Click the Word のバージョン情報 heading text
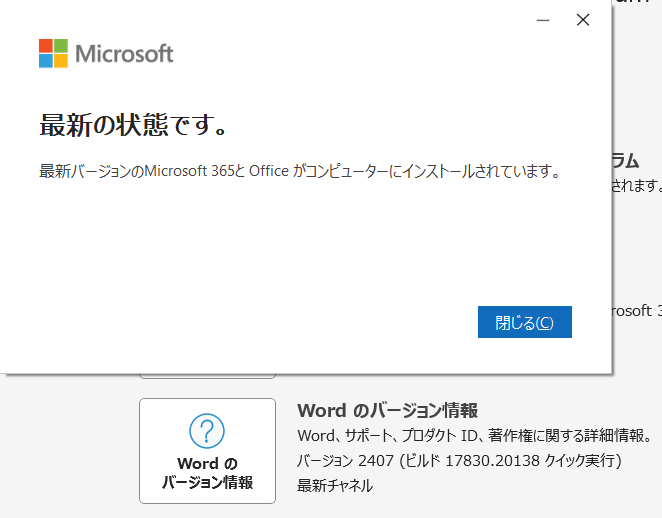Image resolution: width=662 pixels, height=518 pixels. 388,410
